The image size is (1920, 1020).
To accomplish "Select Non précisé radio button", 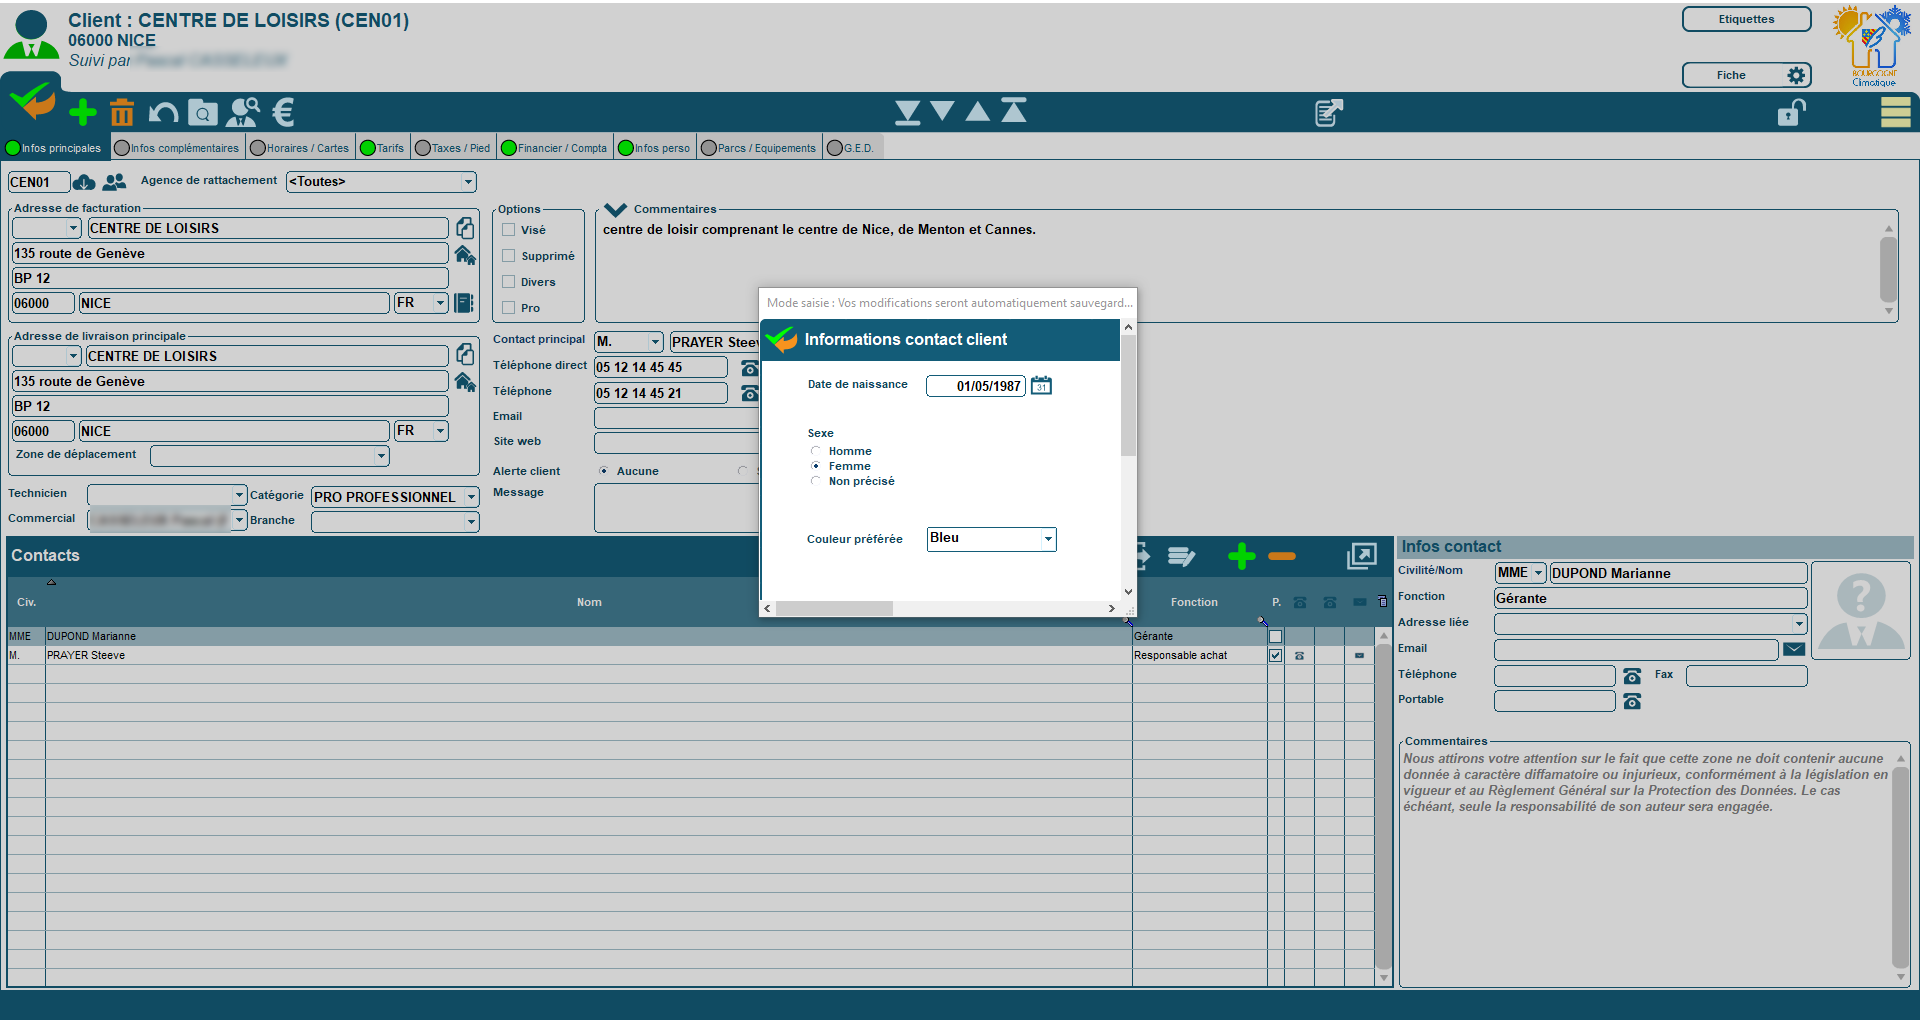I will 816,481.
